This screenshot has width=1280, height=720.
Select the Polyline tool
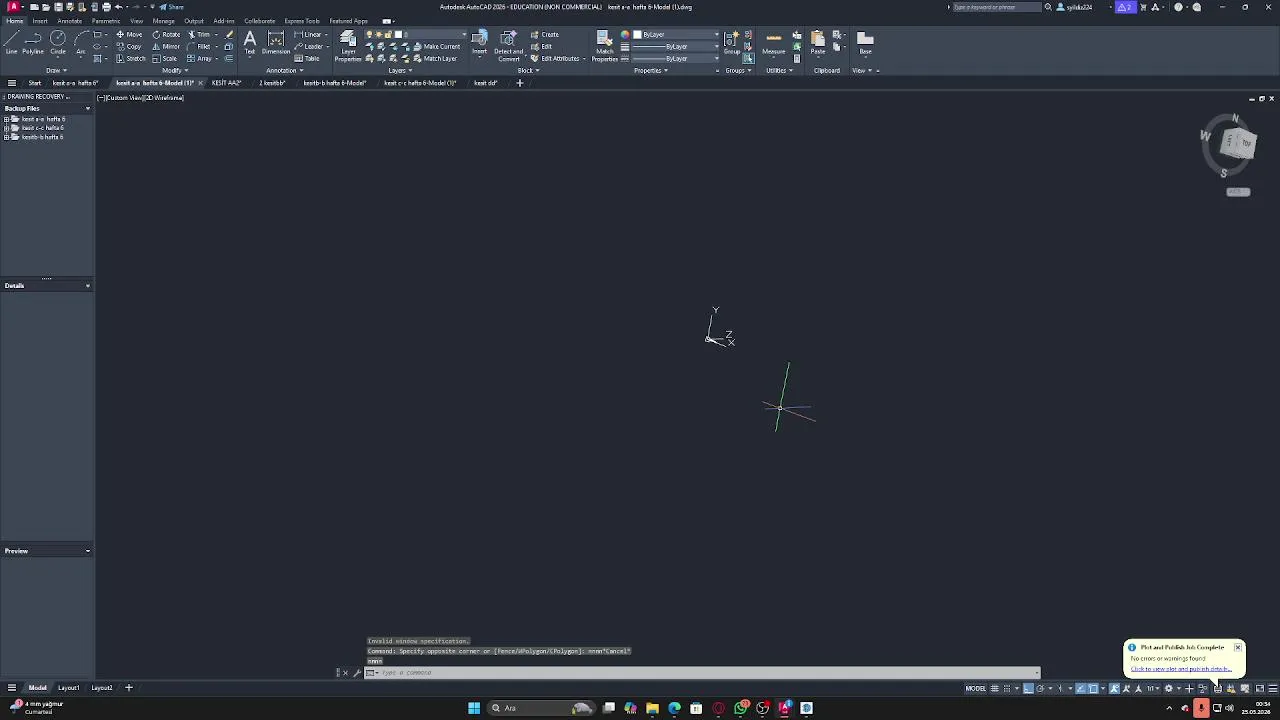pyautogui.click(x=33, y=42)
